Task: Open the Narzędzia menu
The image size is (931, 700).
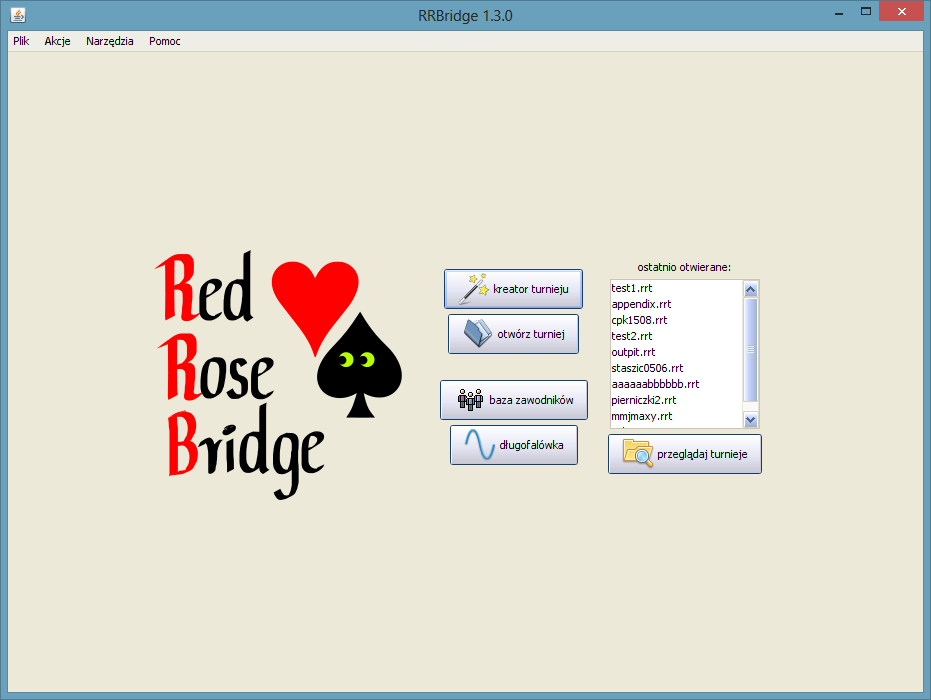Action: pyautogui.click(x=110, y=41)
